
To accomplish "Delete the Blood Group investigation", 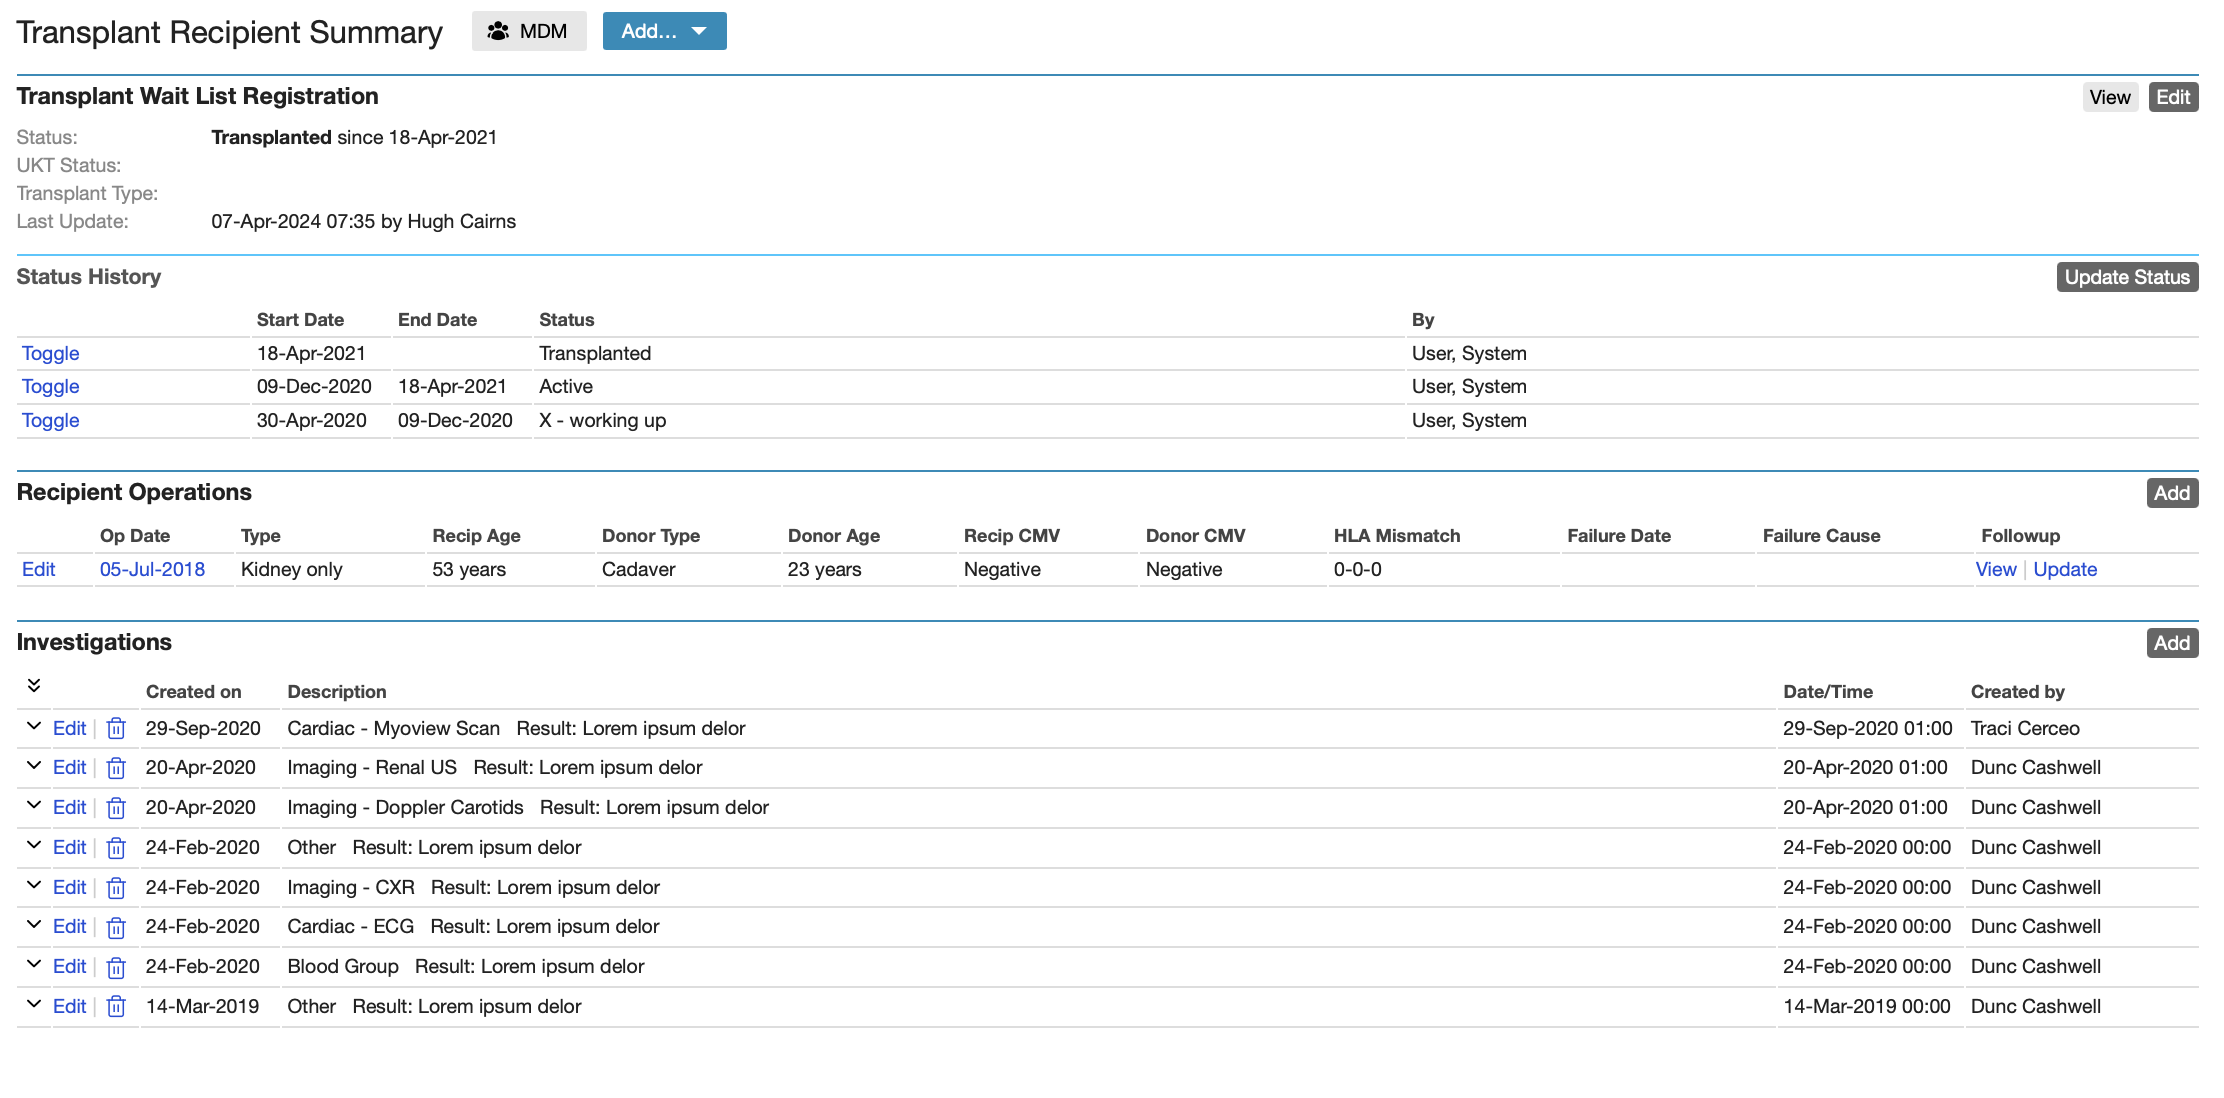I will (x=116, y=966).
